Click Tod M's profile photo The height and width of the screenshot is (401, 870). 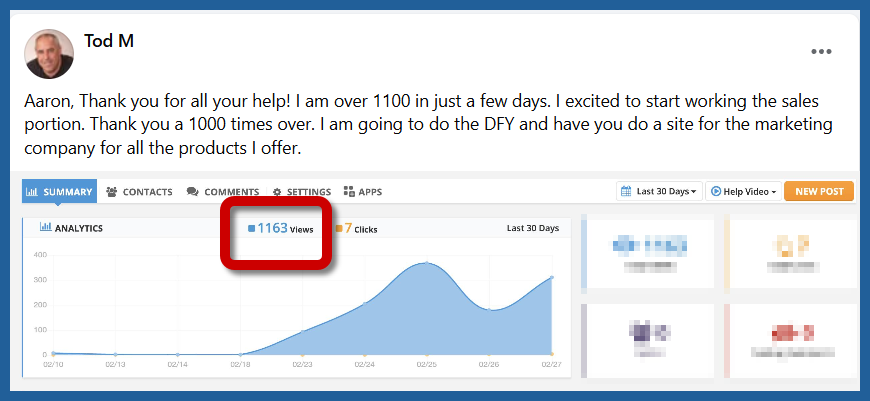47,52
